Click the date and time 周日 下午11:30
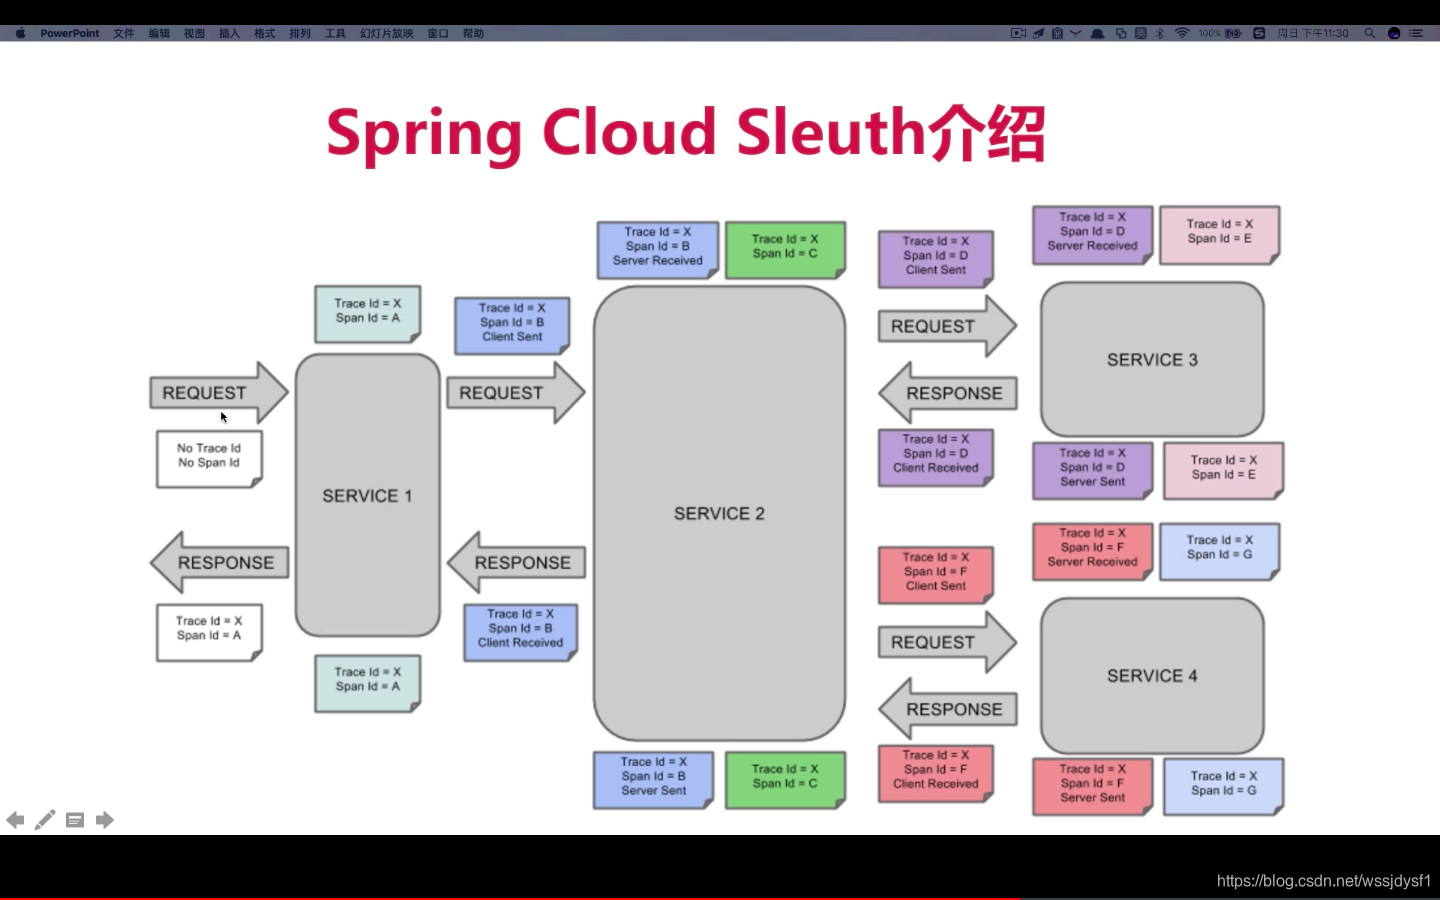Screen dimensions: 1440x900 point(1313,33)
